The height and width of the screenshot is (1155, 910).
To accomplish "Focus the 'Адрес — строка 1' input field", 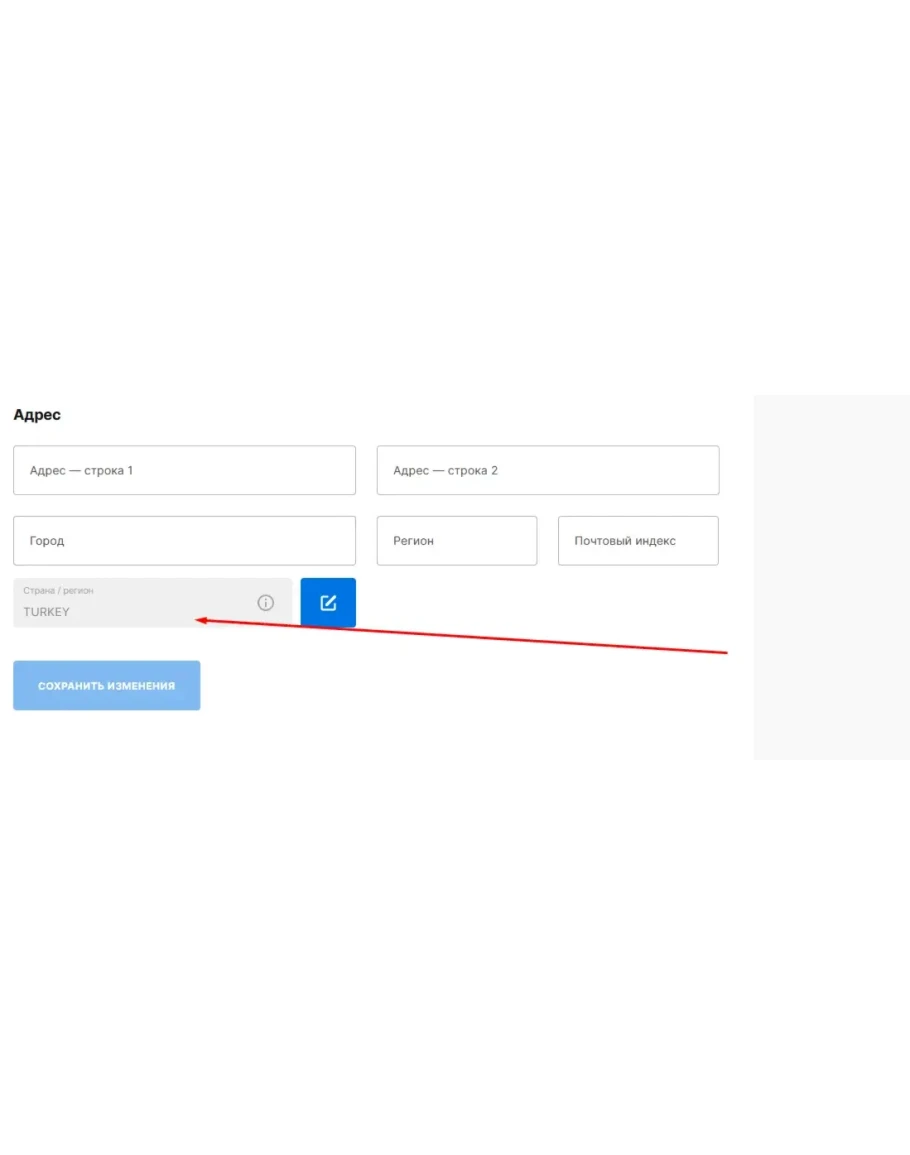I will point(184,470).
